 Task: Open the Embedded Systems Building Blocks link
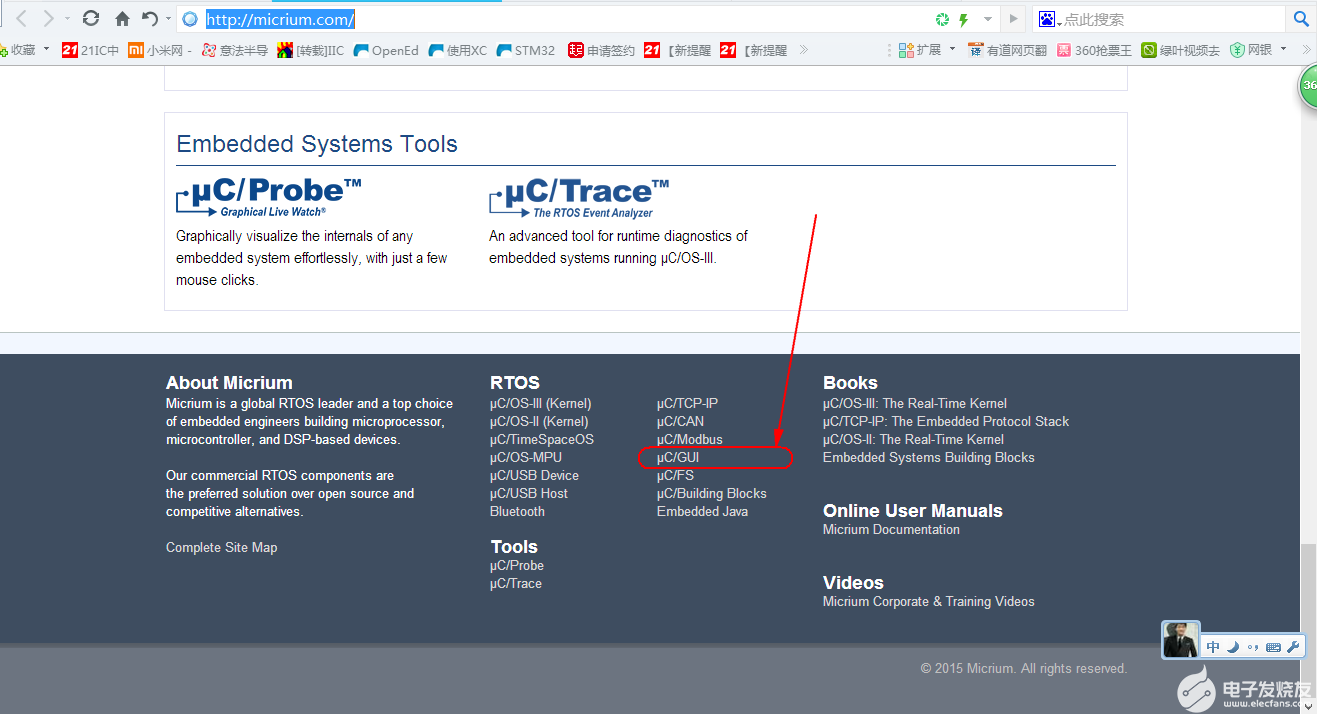point(929,458)
